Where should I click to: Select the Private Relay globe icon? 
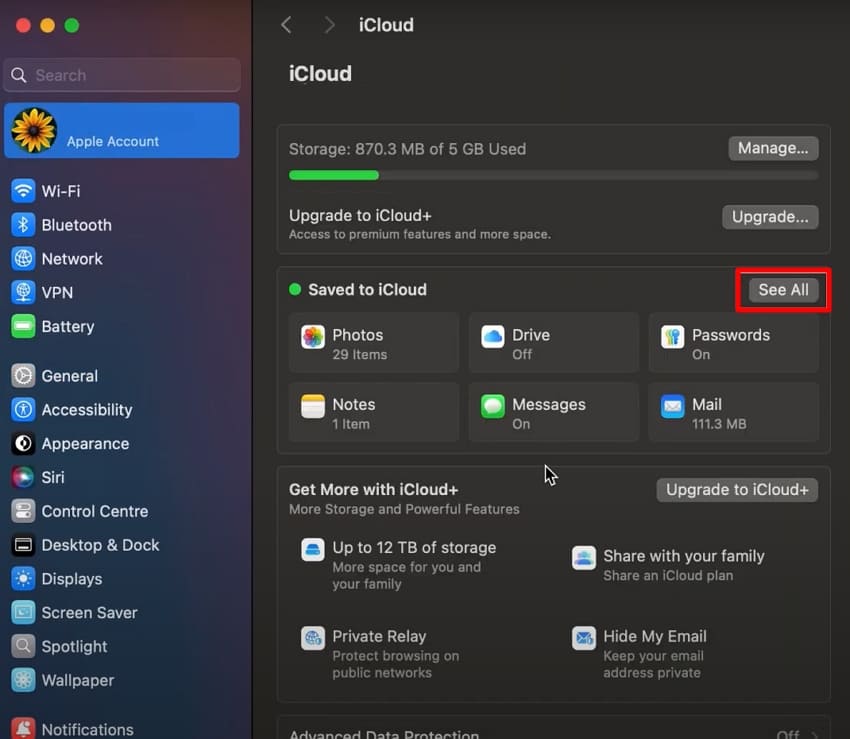pos(313,639)
